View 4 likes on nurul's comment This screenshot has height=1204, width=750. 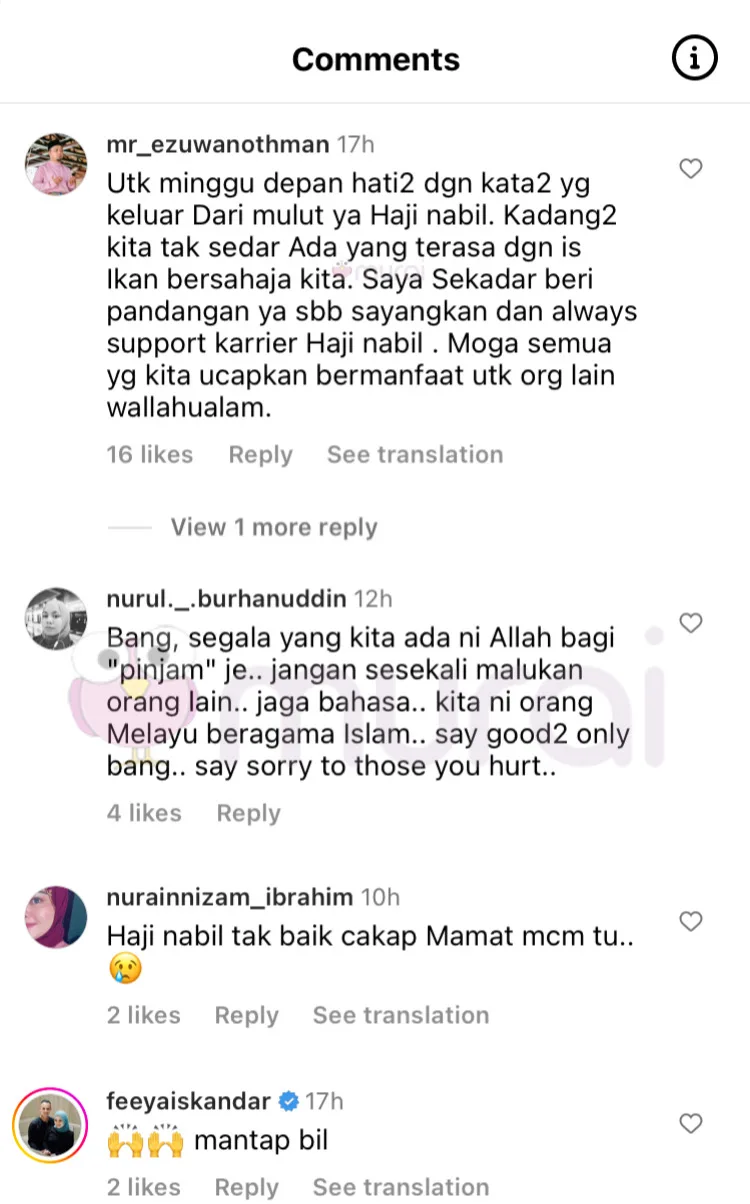(144, 813)
